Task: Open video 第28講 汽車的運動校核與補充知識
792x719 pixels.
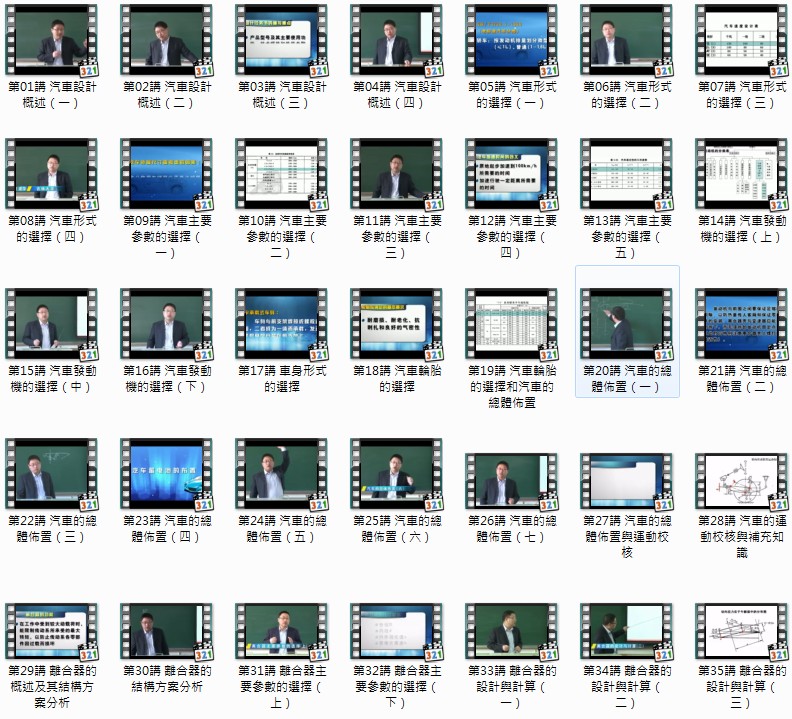Action: click(x=742, y=474)
